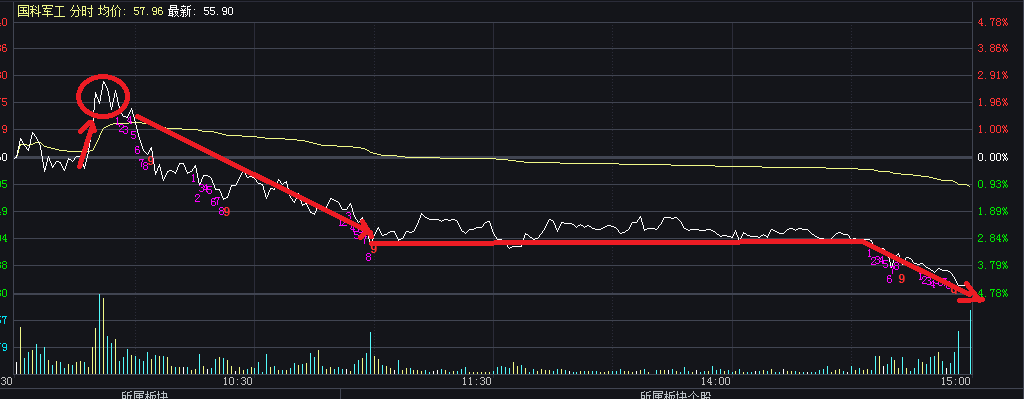Click the closing volume spike bar at 15:00

point(970,342)
